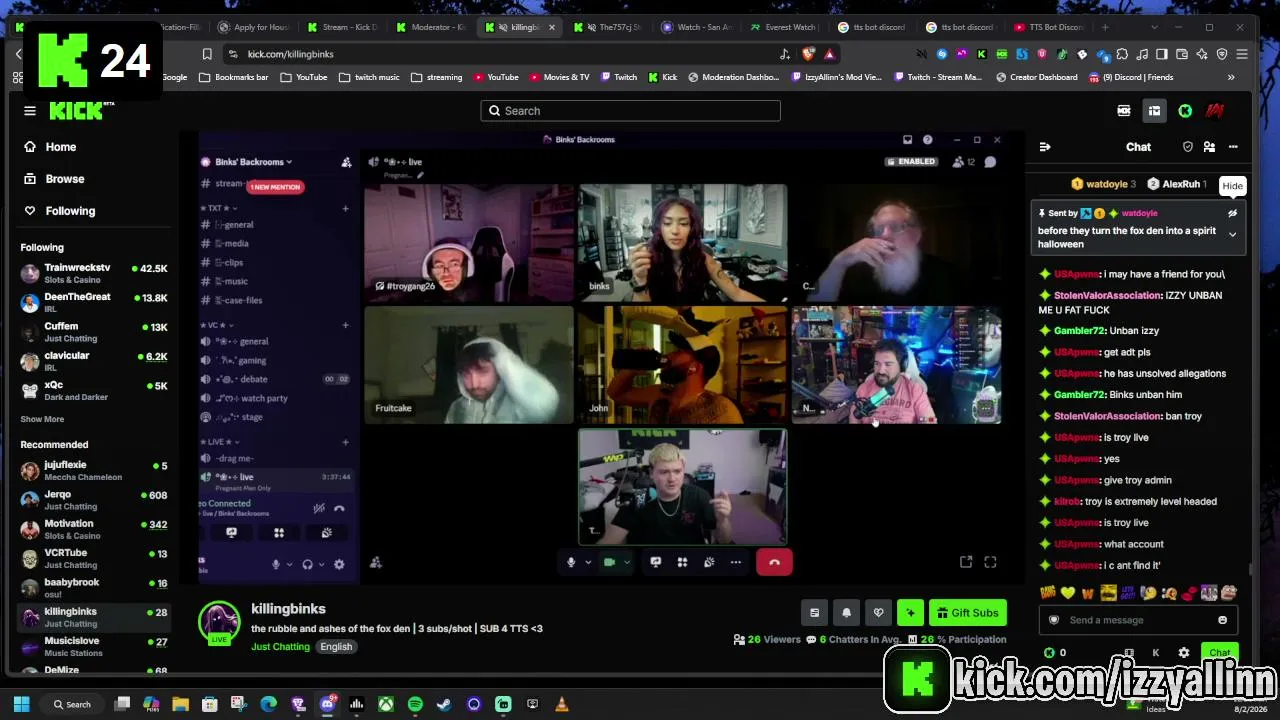Open xQc channel from Following list

tap(94, 390)
